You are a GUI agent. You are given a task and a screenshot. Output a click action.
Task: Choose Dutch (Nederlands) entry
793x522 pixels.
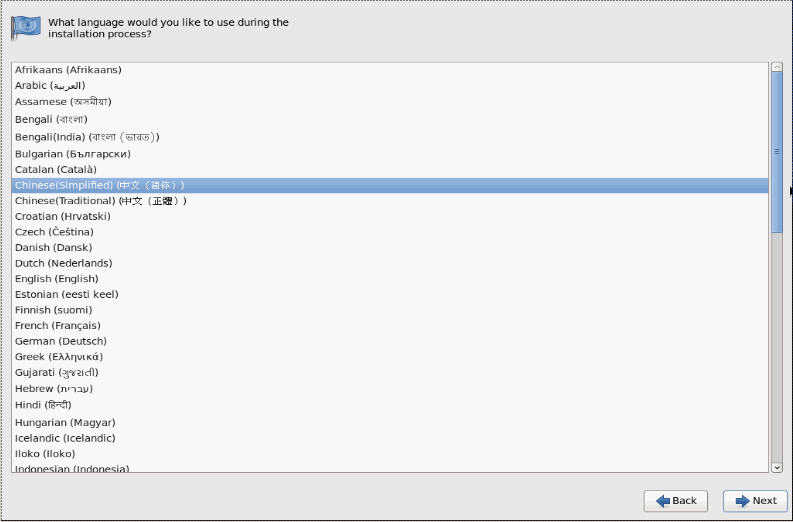point(64,263)
